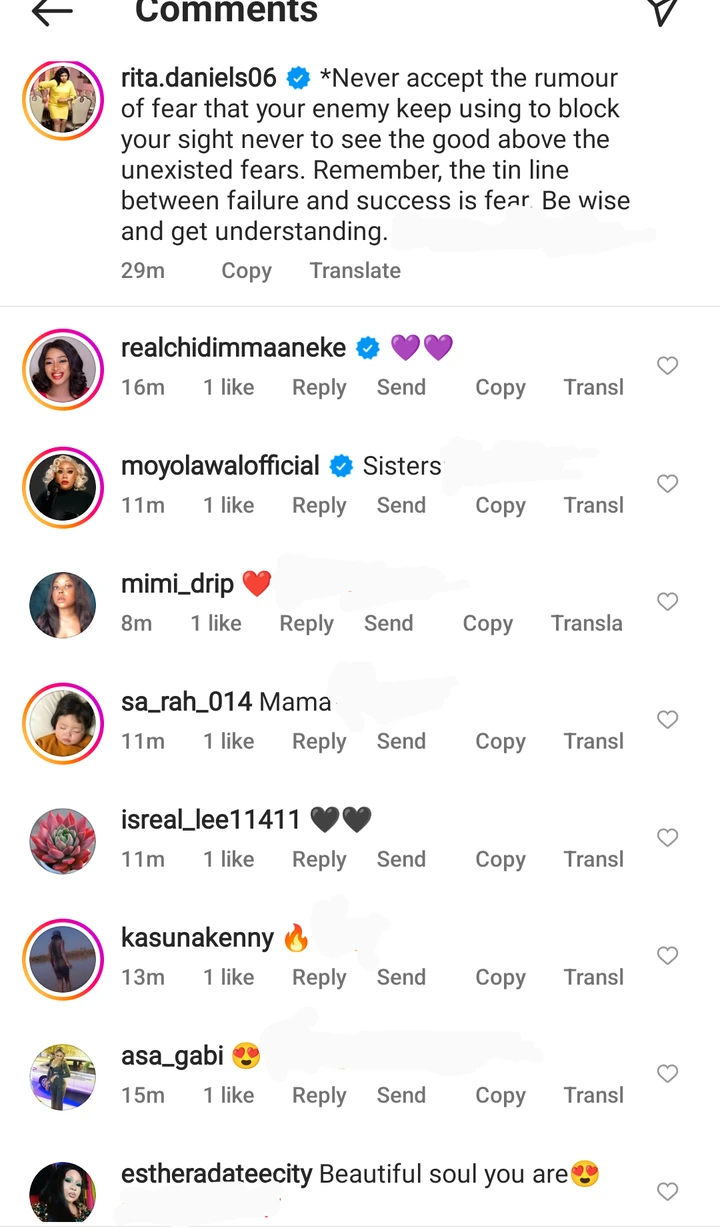Screen dimensions: 720x1228
Task: Open direct messages via paper plane icon
Action: pyautogui.click(x=662, y=10)
